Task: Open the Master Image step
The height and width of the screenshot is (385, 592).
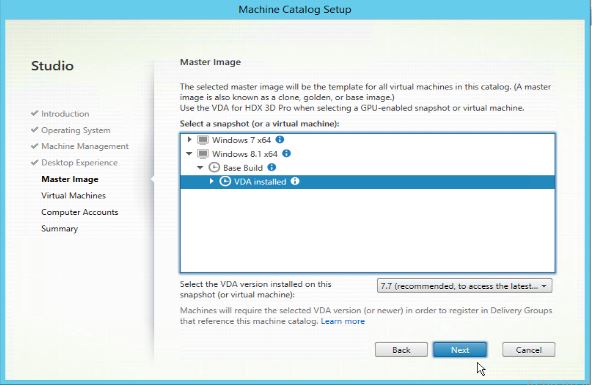Action: point(70,179)
